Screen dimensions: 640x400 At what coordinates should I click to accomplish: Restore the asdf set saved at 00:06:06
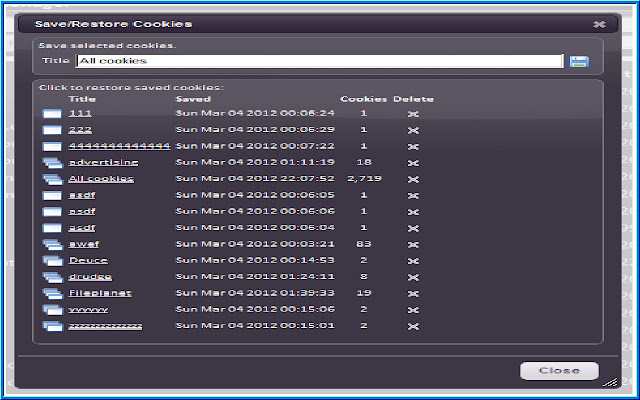coord(82,211)
